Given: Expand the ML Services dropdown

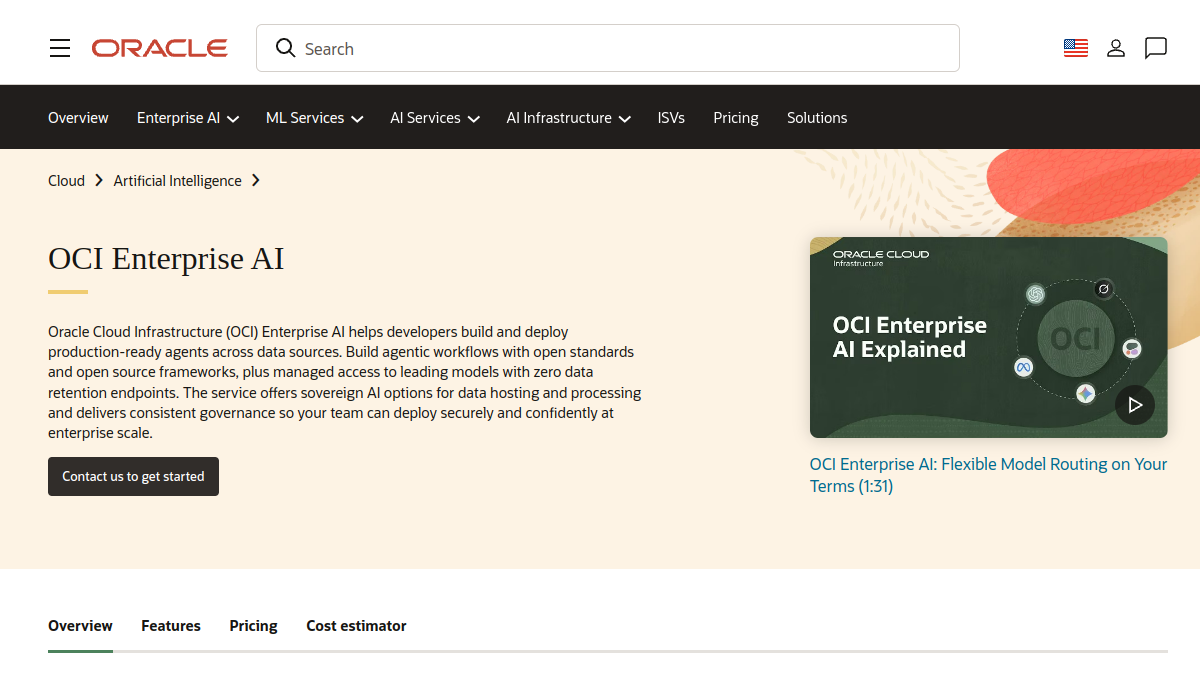Looking at the screenshot, I should point(314,118).
